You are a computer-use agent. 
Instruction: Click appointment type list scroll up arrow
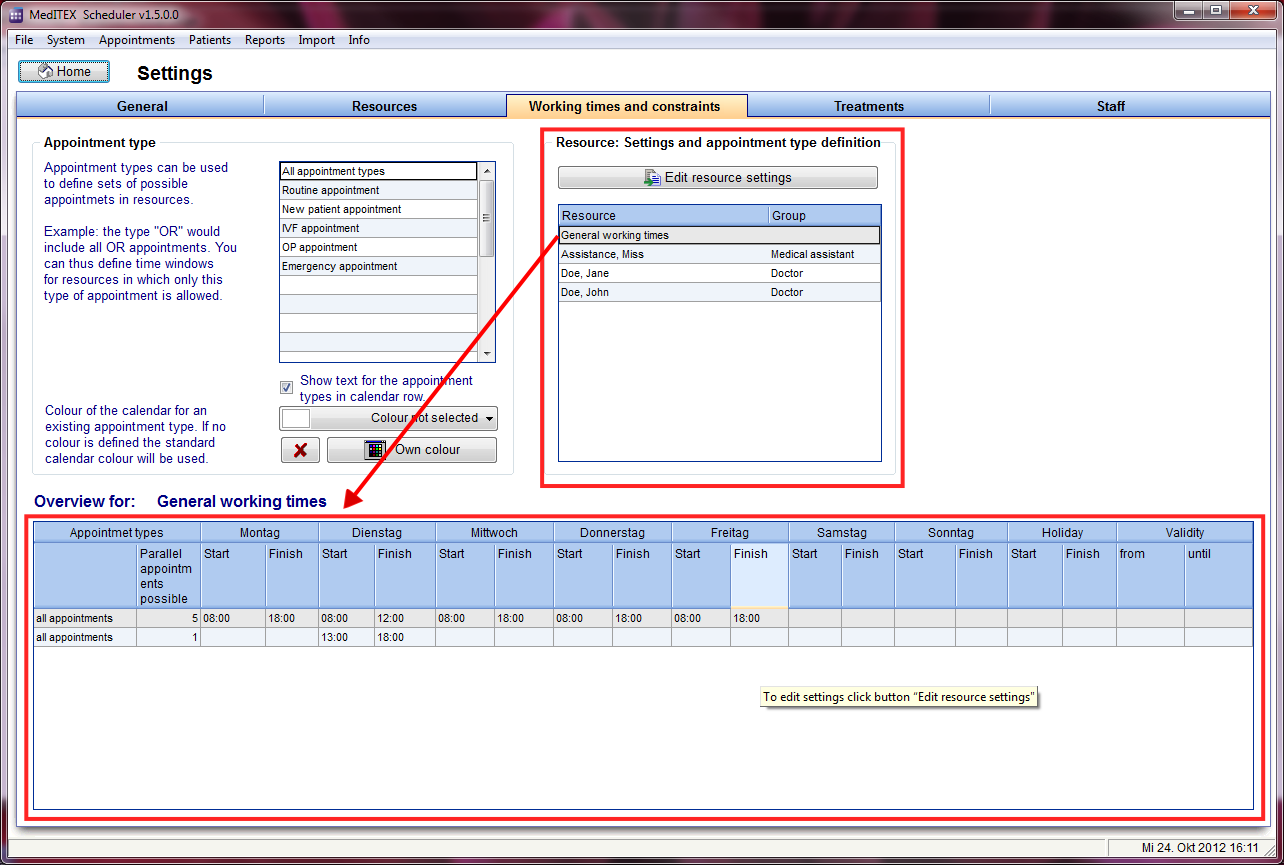[x=487, y=171]
